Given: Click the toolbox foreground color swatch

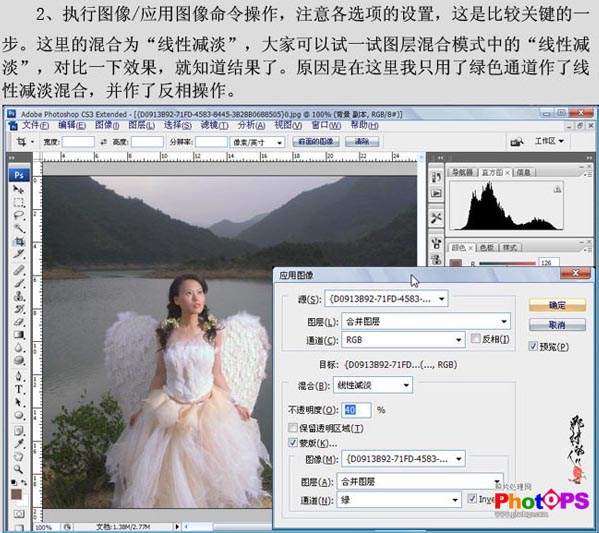Looking at the screenshot, I should 16,494.
